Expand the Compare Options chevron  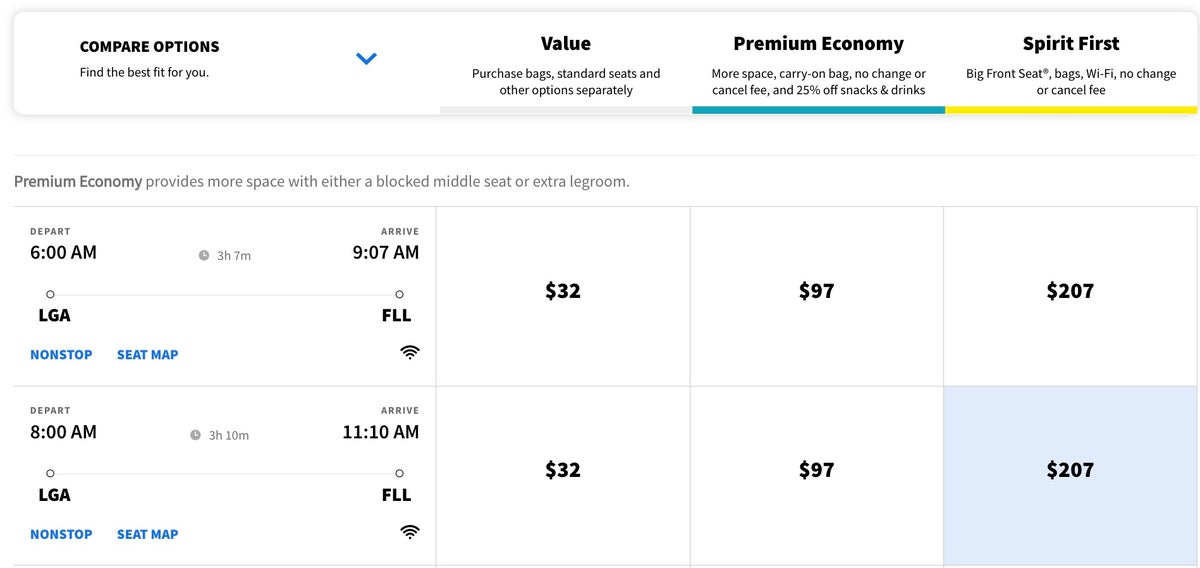tap(366, 59)
